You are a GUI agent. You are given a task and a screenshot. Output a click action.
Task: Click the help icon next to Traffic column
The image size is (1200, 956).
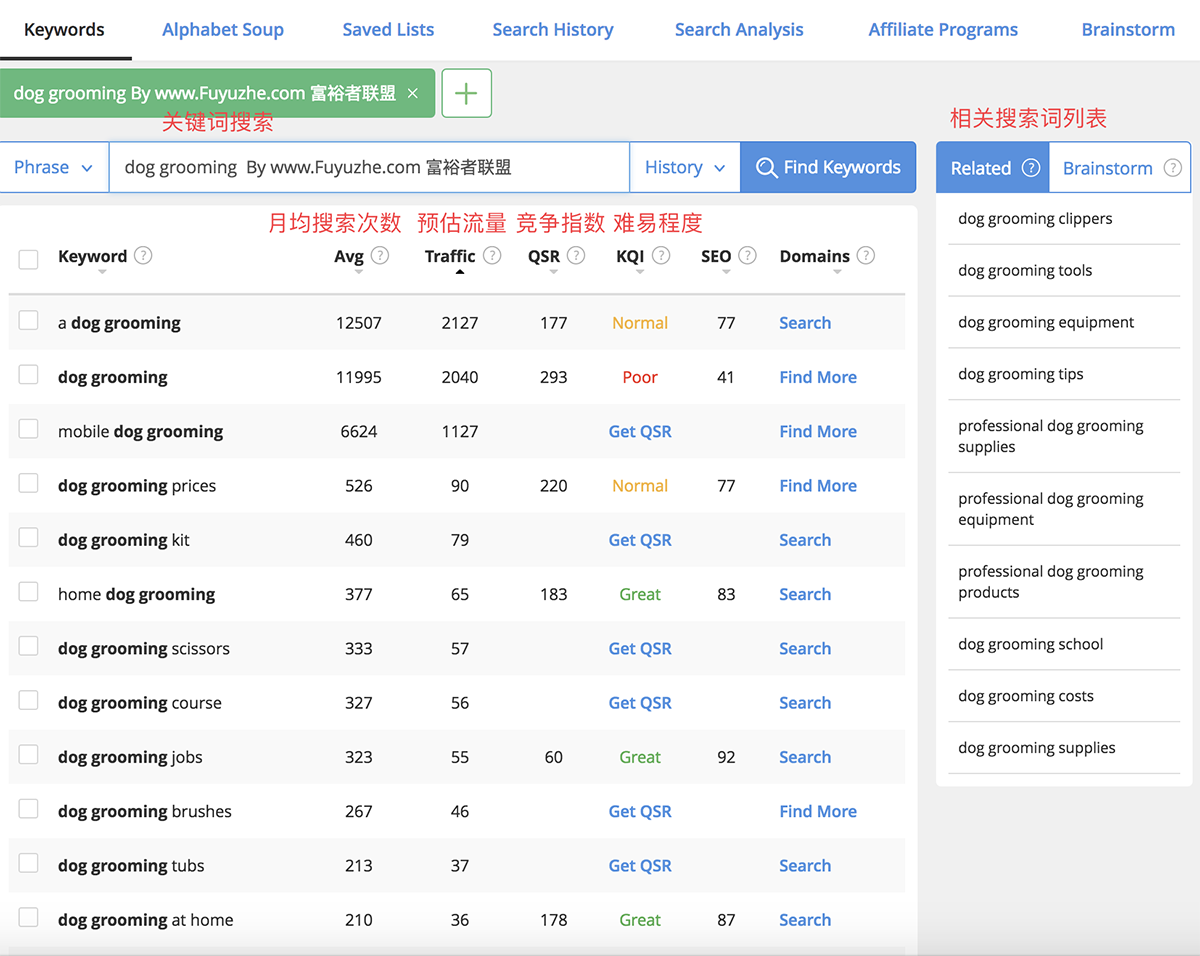492,255
